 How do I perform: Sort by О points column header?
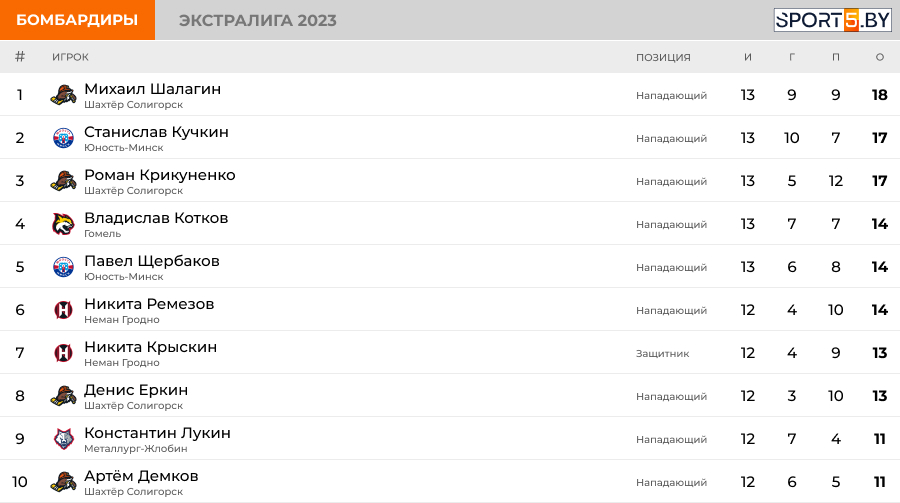(x=879, y=57)
